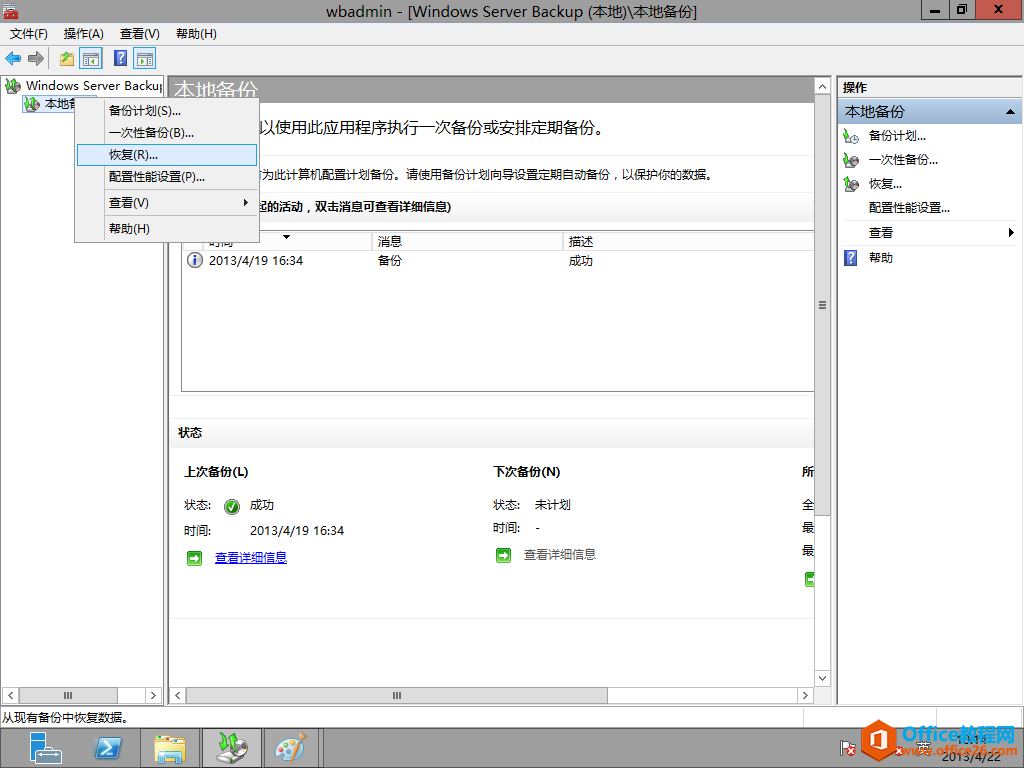This screenshot has width=1024, height=768.
Task: Click the back arrow toolbar icon
Action: point(13,59)
